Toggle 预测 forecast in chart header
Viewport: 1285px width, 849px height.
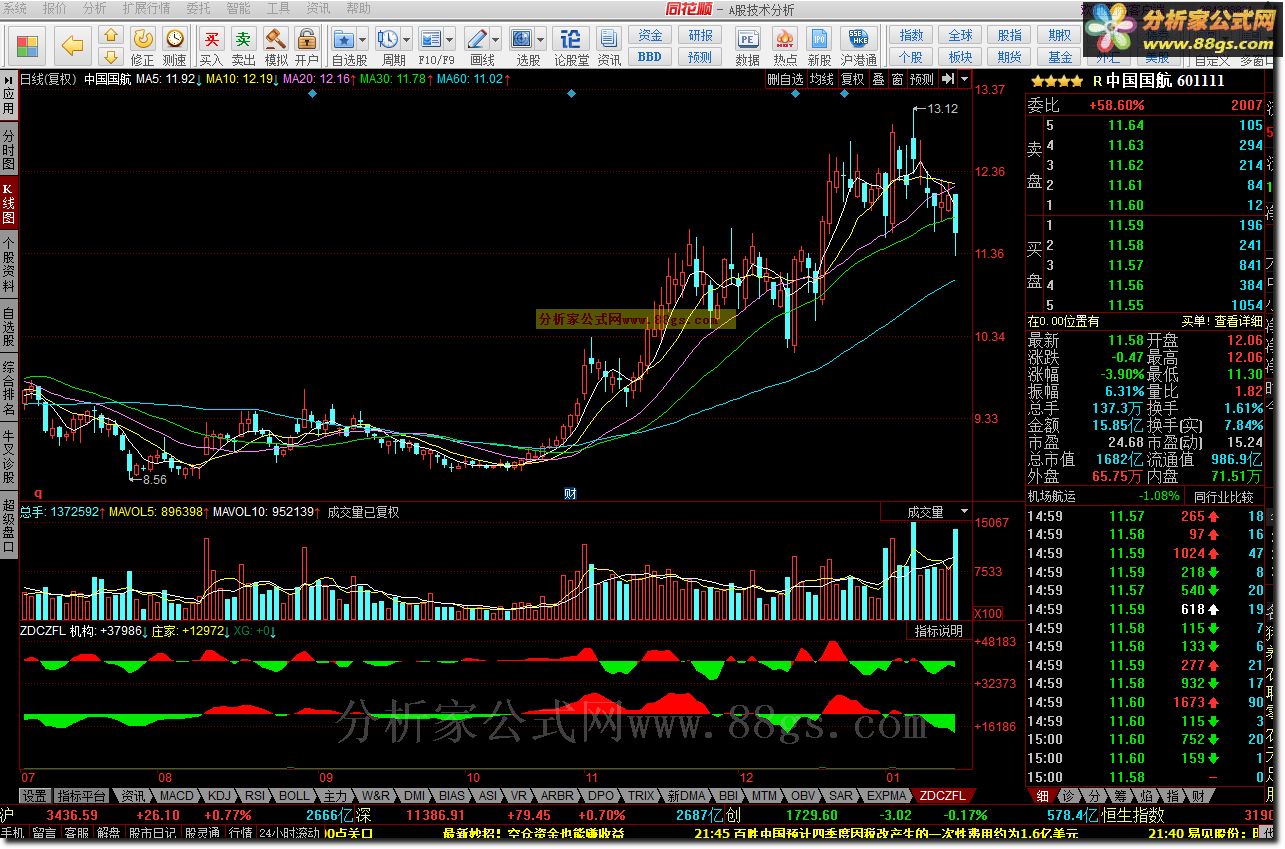(x=921, y=79)
